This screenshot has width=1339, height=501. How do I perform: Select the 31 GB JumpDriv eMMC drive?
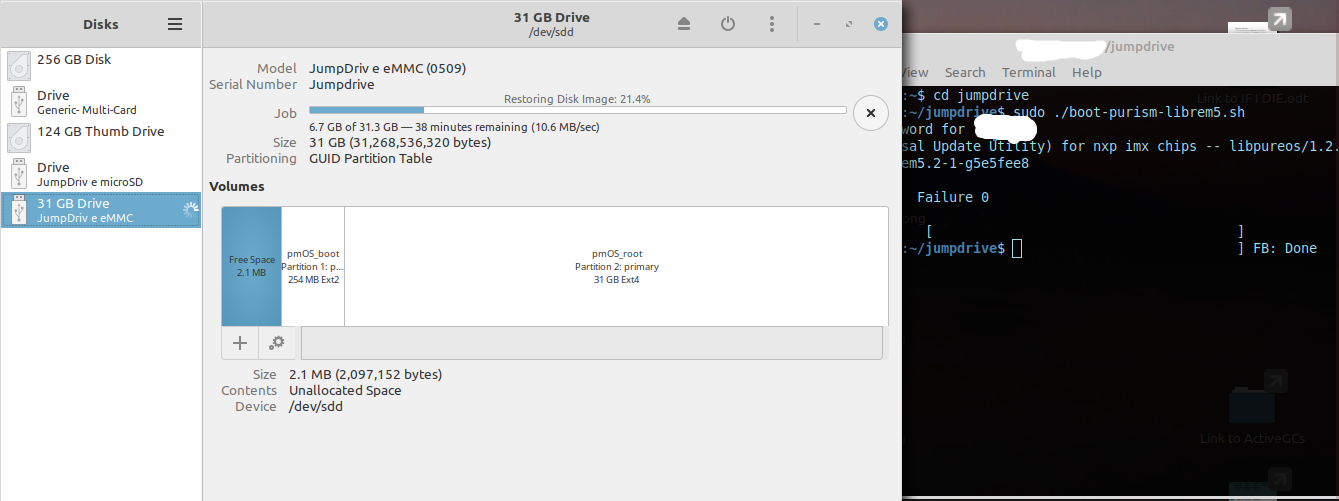pos(100,210)
